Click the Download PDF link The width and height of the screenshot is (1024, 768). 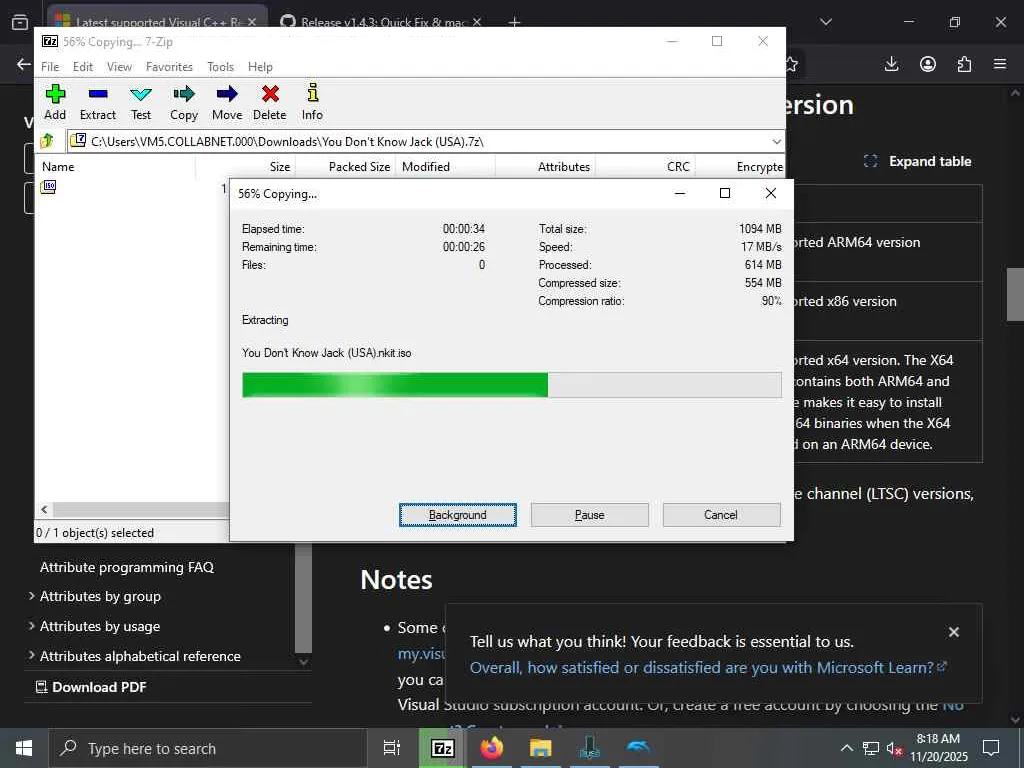[91, 687]
